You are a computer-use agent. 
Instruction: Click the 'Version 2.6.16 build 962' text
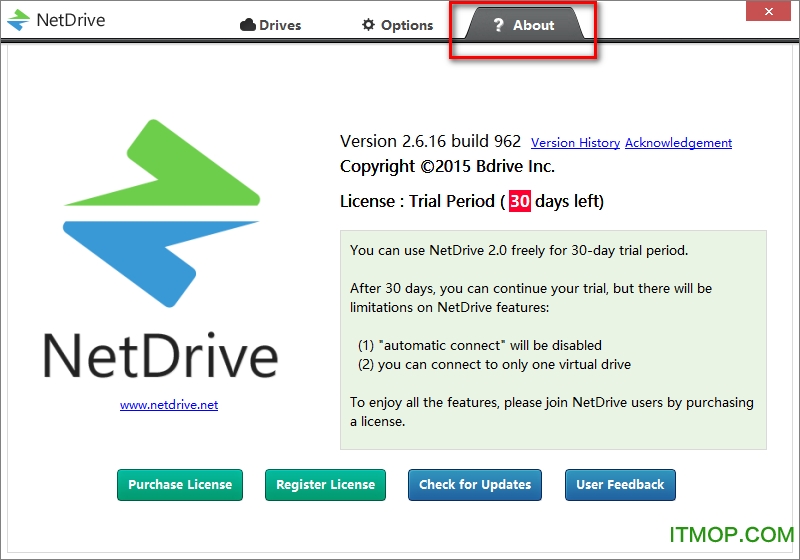[431, 141]
